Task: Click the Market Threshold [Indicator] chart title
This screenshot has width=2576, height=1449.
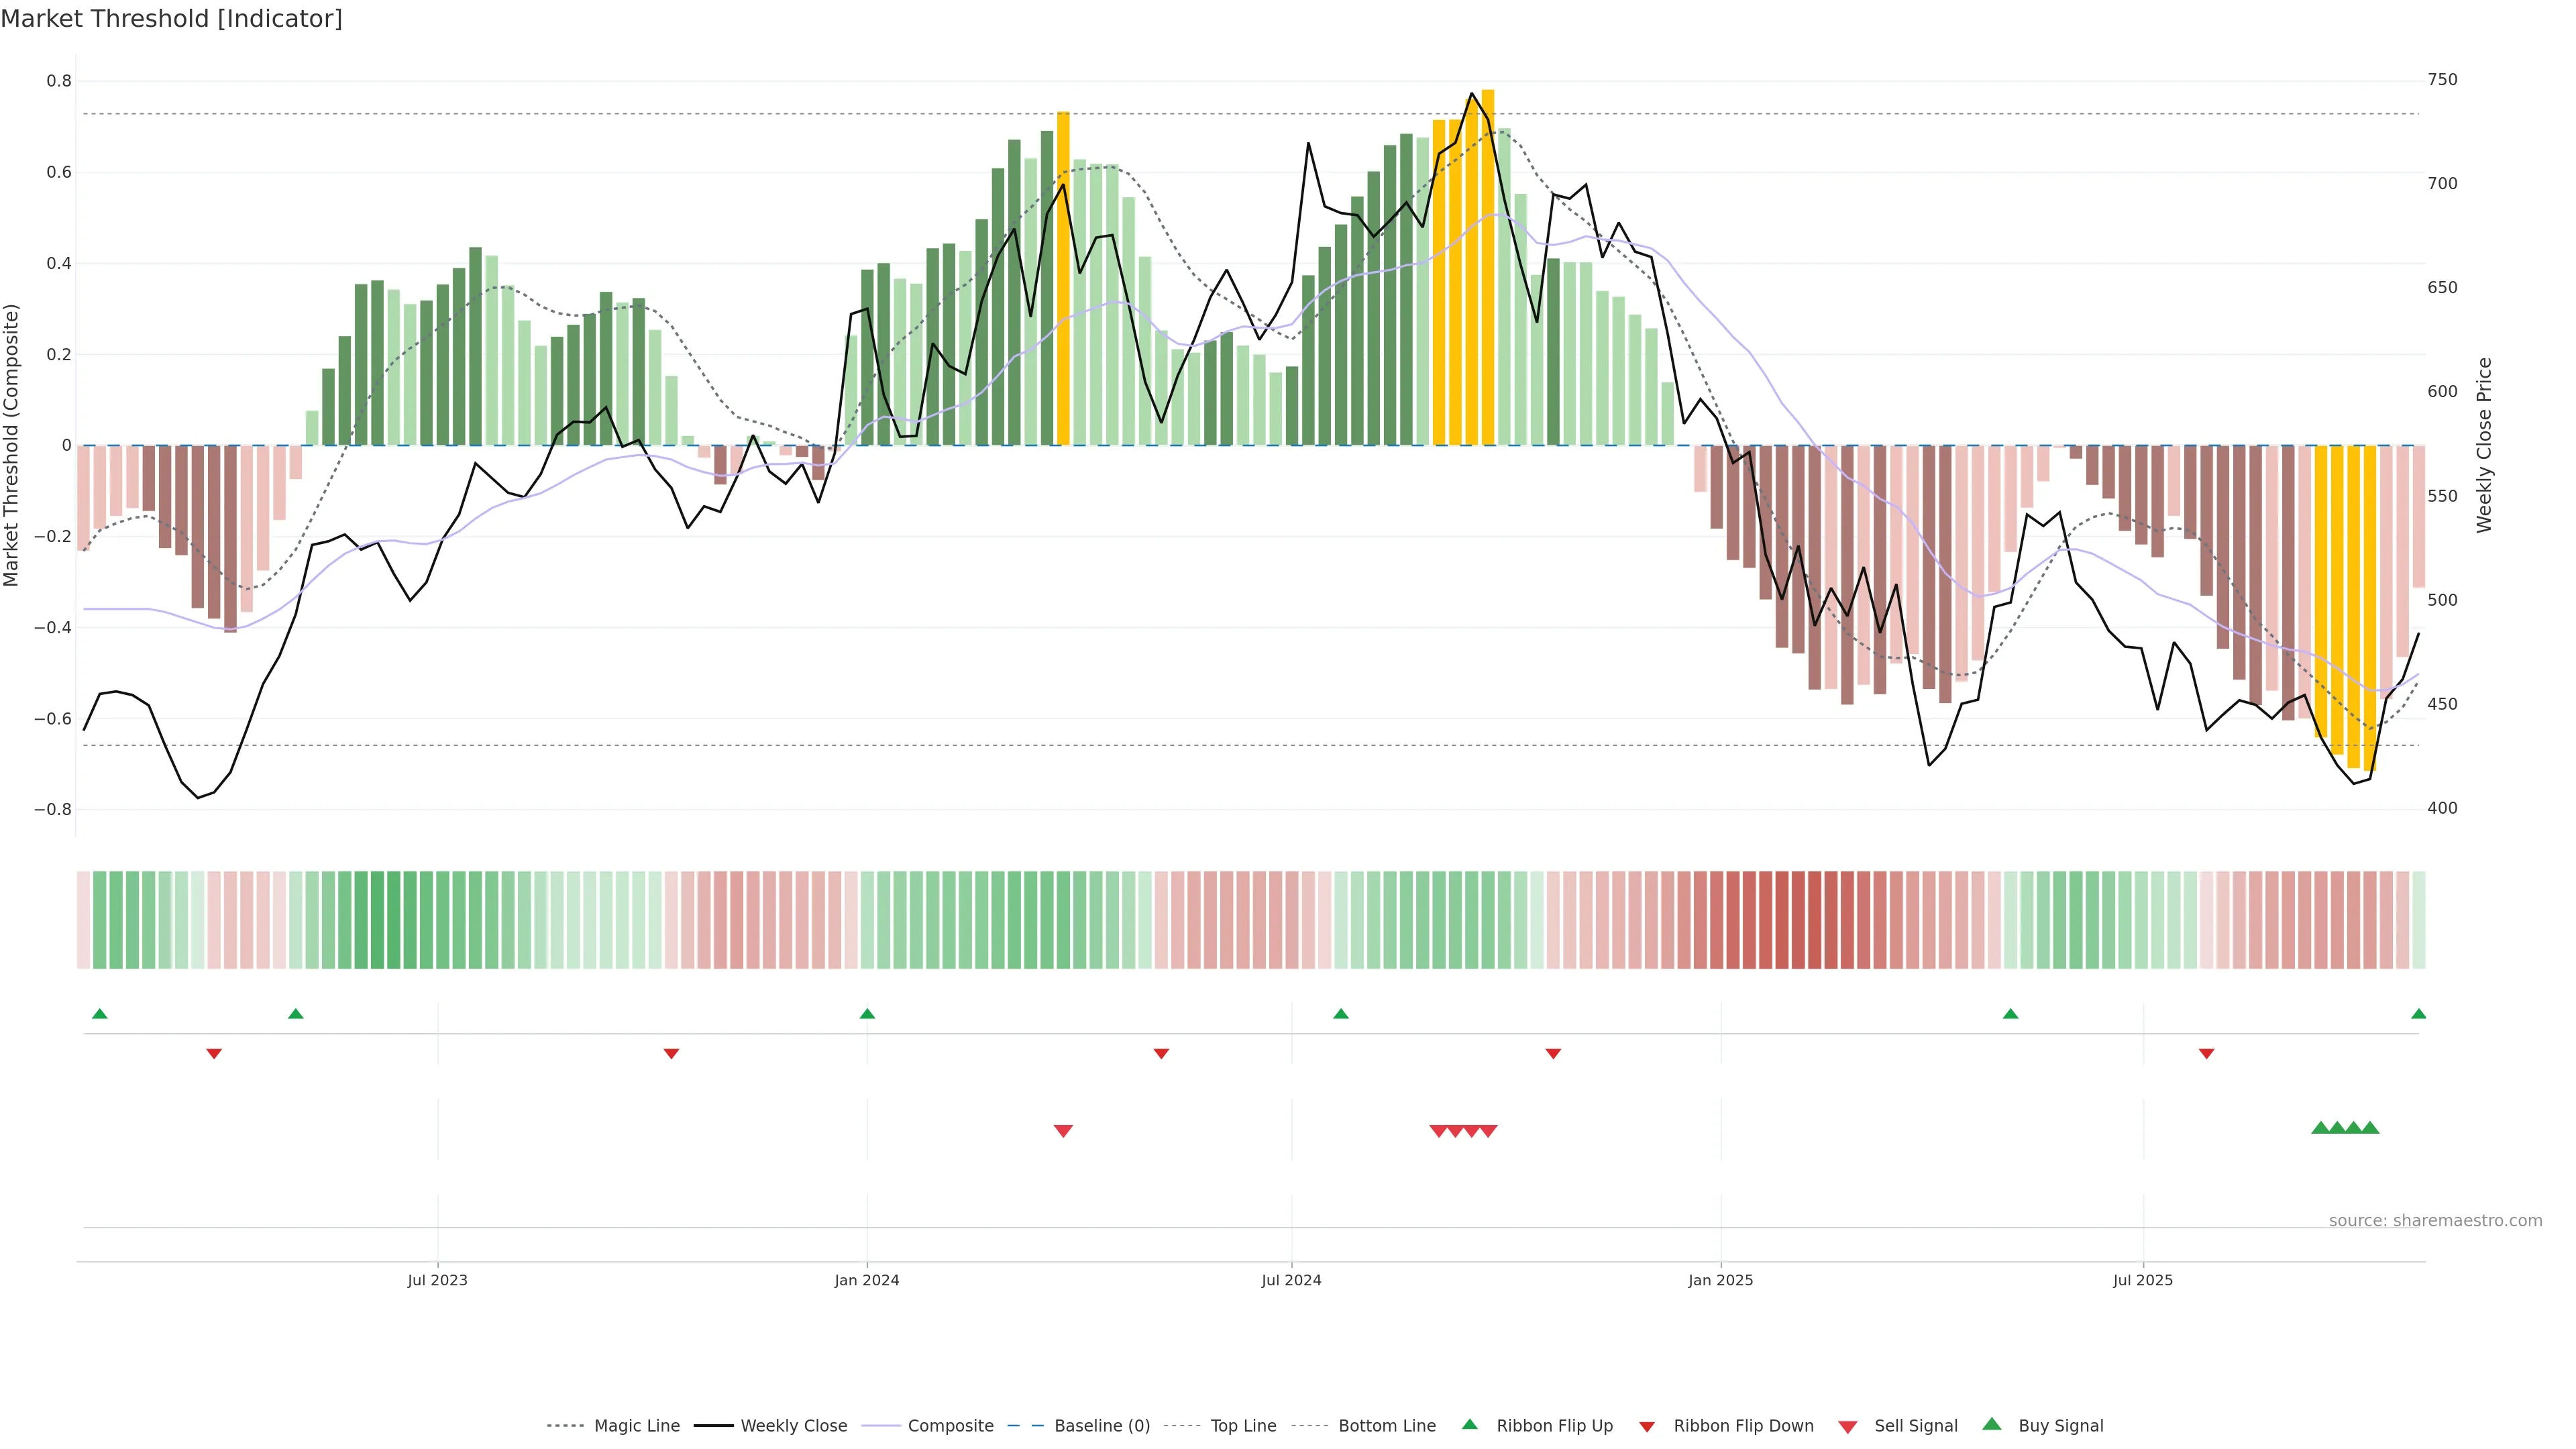Action: point(171,19)
